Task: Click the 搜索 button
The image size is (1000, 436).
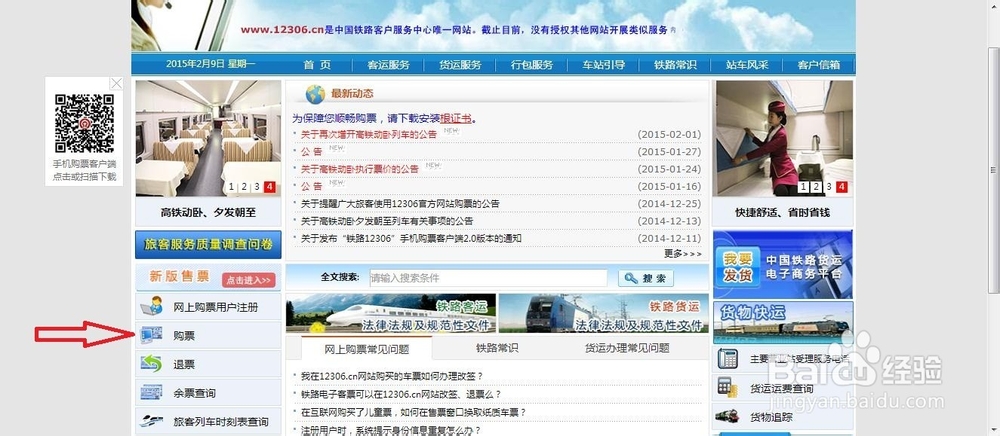Action: [x=645, y=279]
